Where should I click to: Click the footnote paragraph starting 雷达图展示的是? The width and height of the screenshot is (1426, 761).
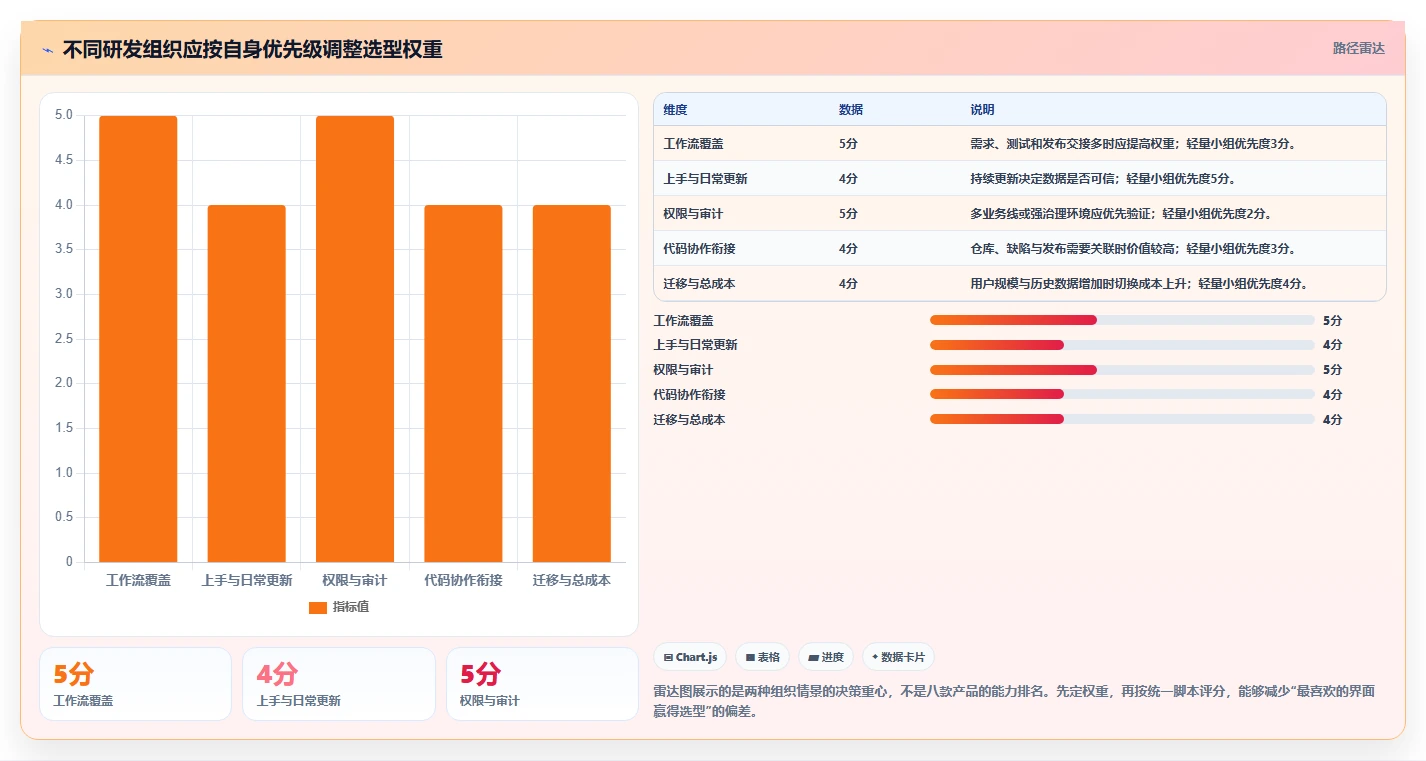1013,702
